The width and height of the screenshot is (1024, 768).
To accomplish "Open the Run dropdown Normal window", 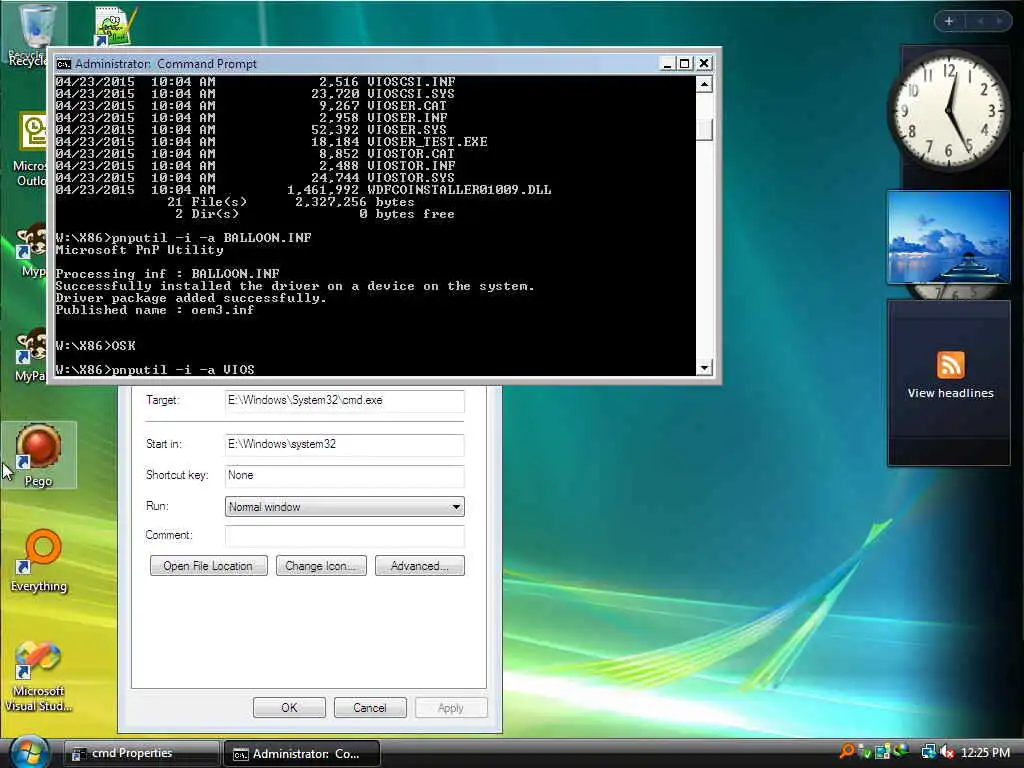I will pos(344,507).
